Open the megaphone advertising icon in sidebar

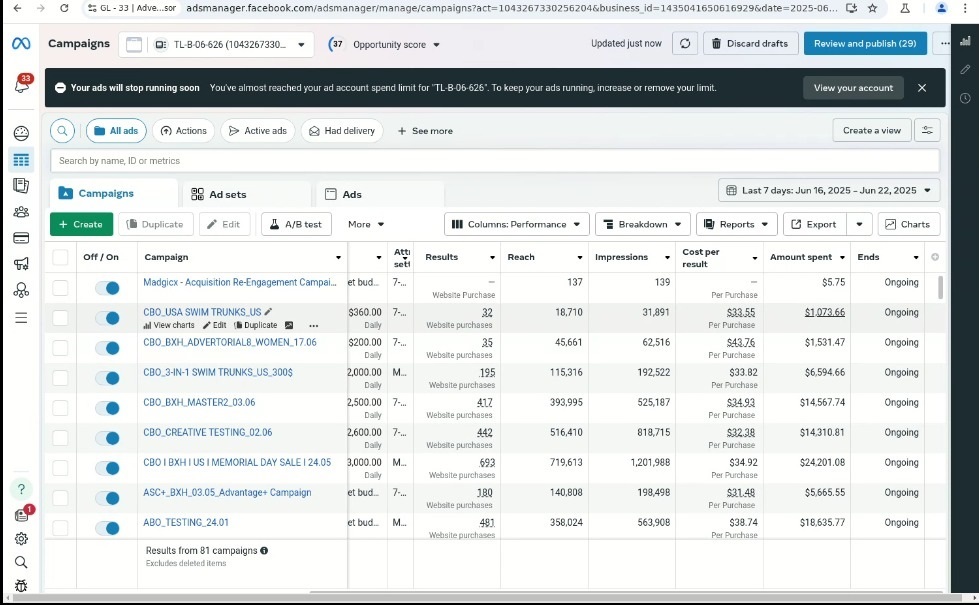(21, 264)
